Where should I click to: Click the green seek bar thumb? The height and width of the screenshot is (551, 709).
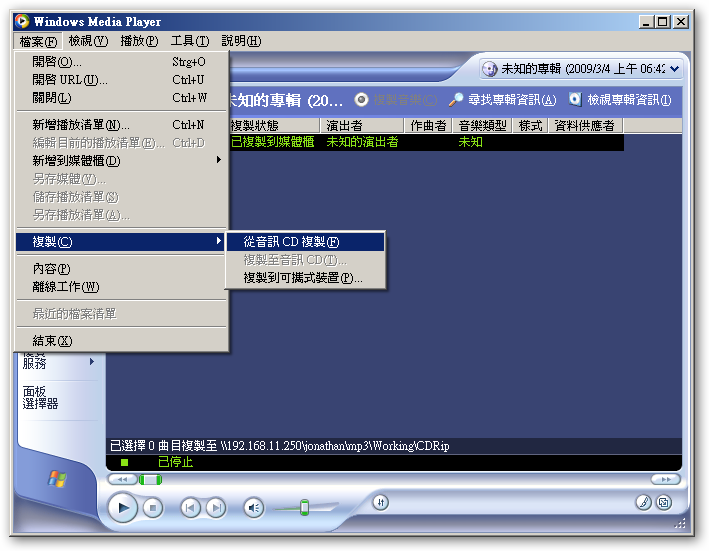(150, 480)
